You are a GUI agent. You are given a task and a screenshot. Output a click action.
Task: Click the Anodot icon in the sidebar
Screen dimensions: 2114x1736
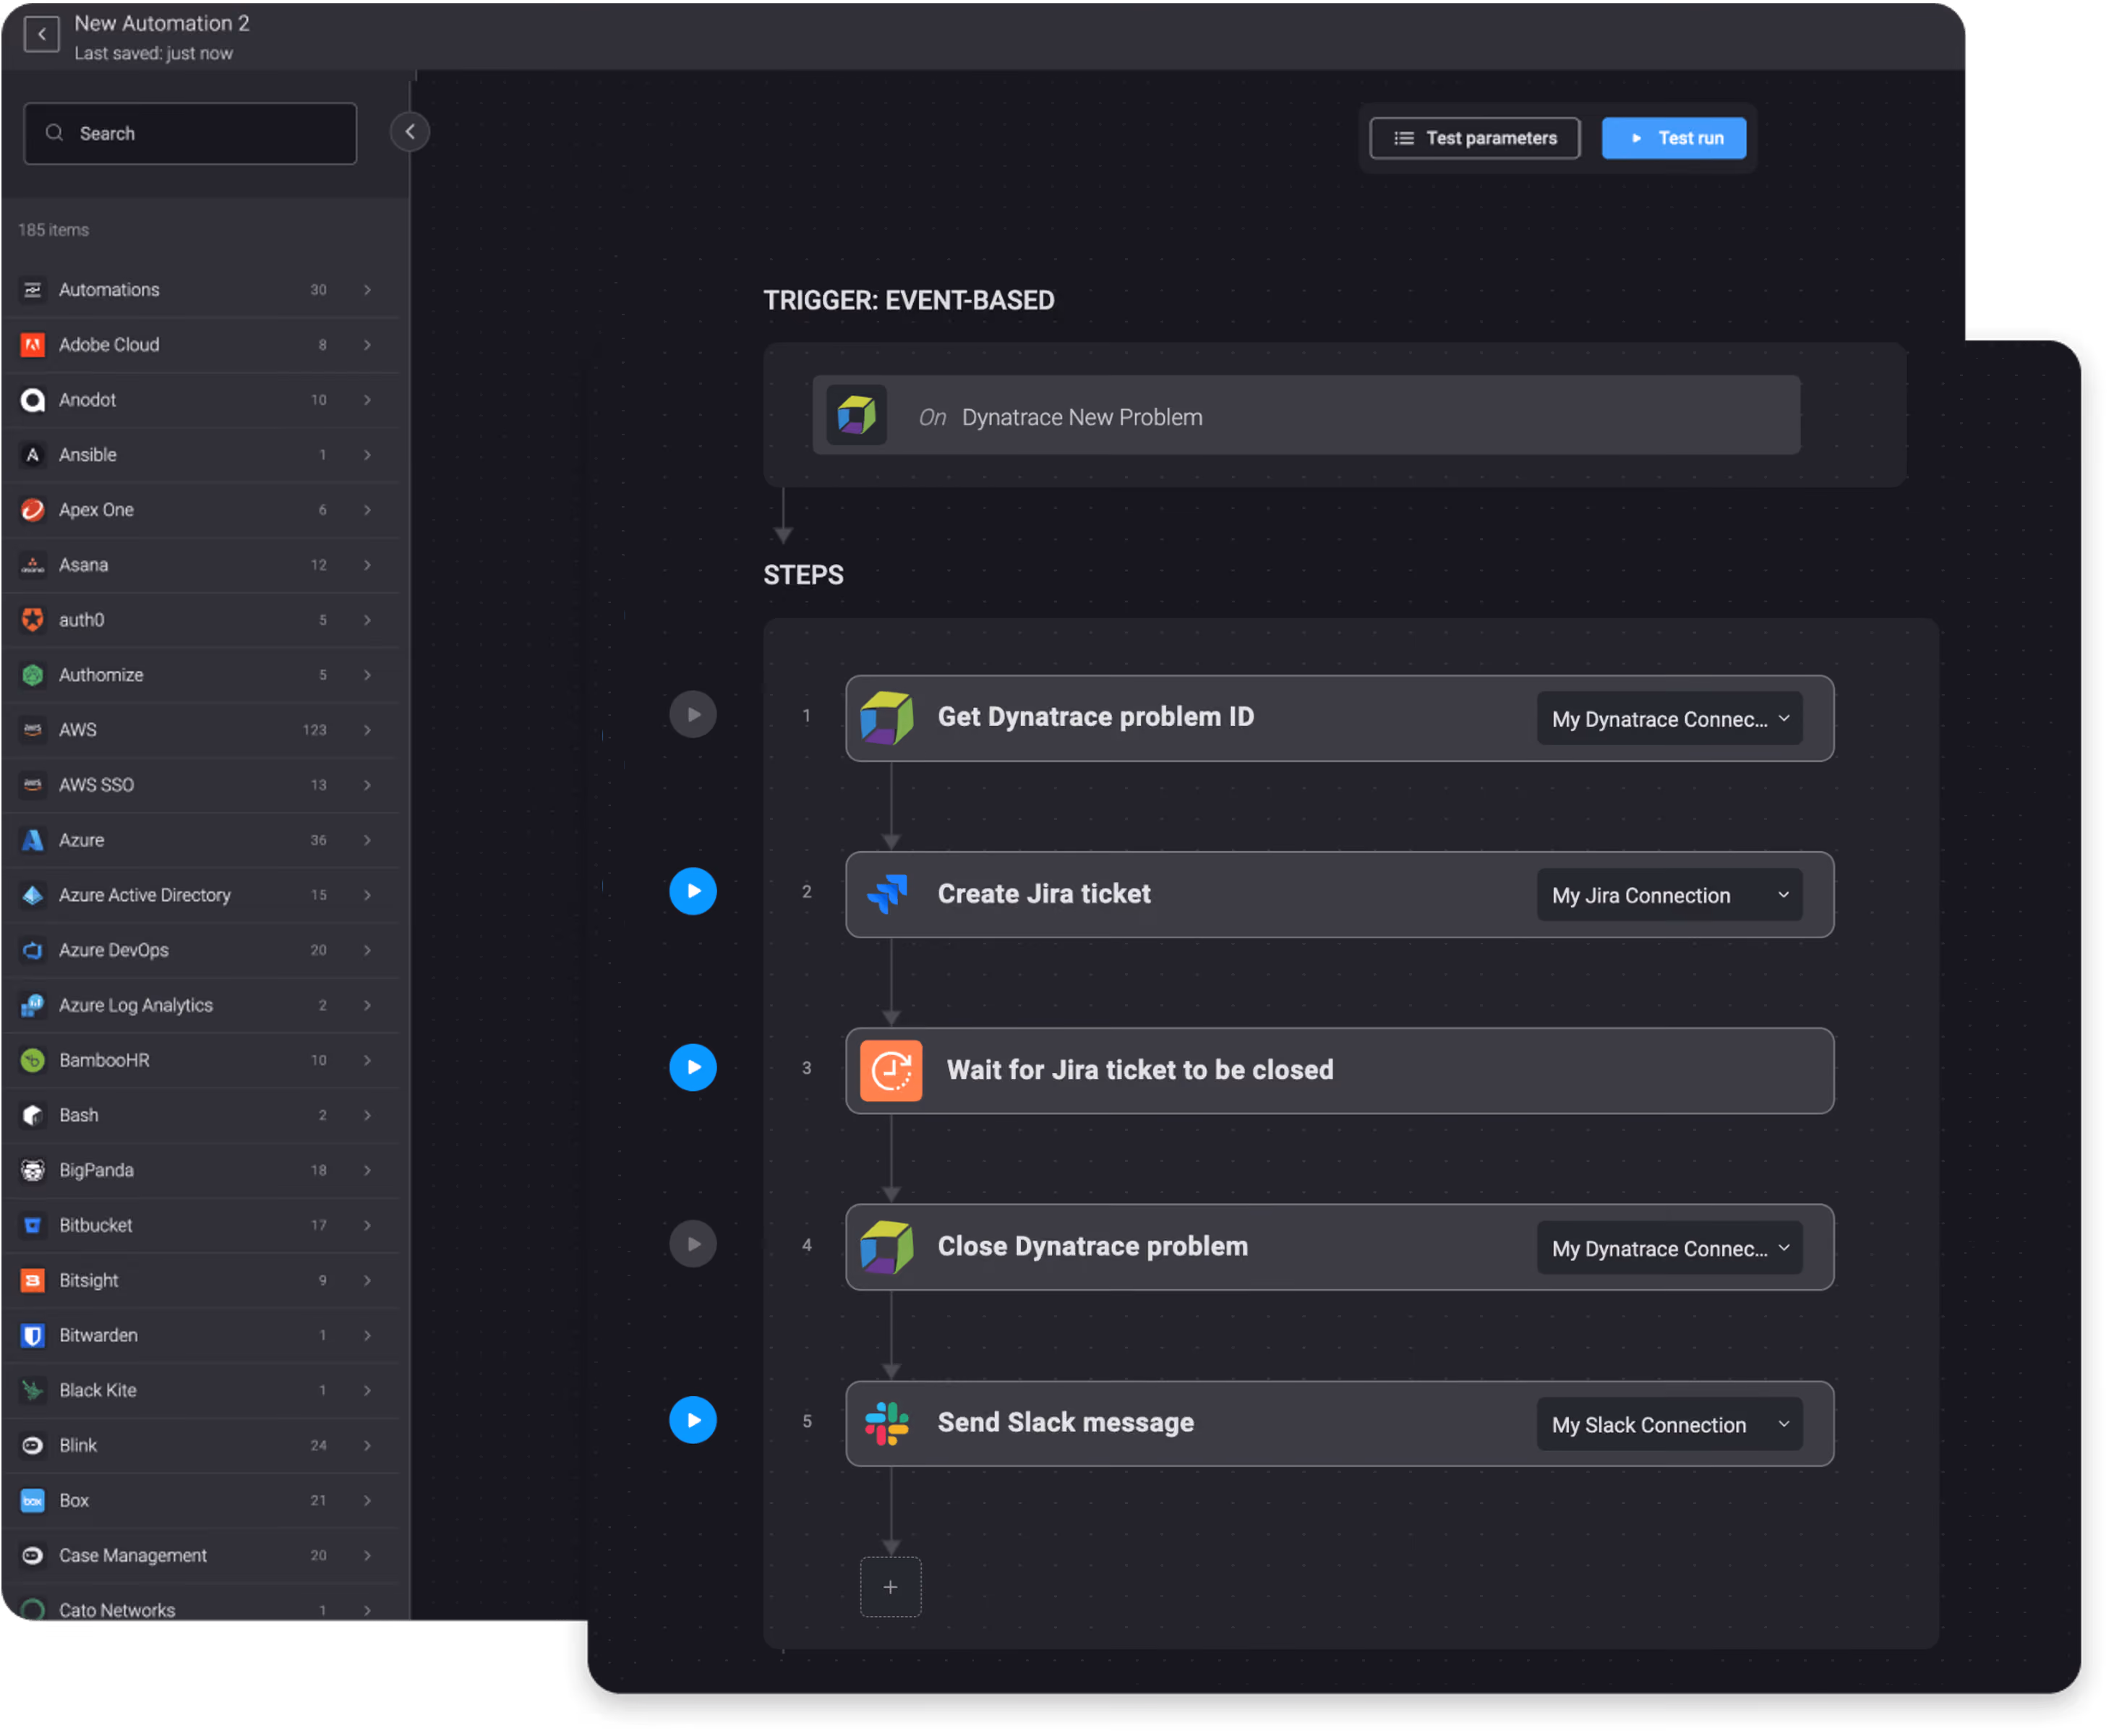[x=33, y=400]
